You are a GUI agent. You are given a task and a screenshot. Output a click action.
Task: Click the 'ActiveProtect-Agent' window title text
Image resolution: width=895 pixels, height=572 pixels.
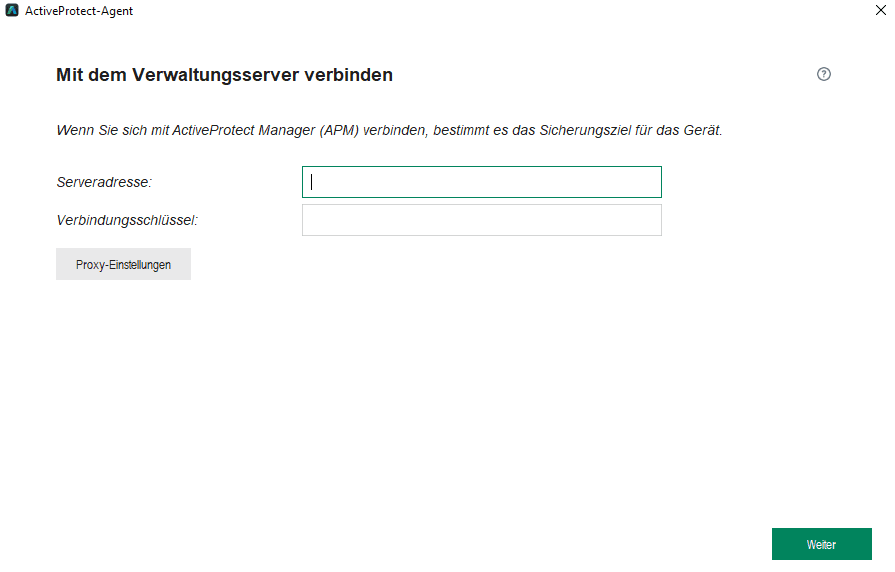(x=79, y=11)
